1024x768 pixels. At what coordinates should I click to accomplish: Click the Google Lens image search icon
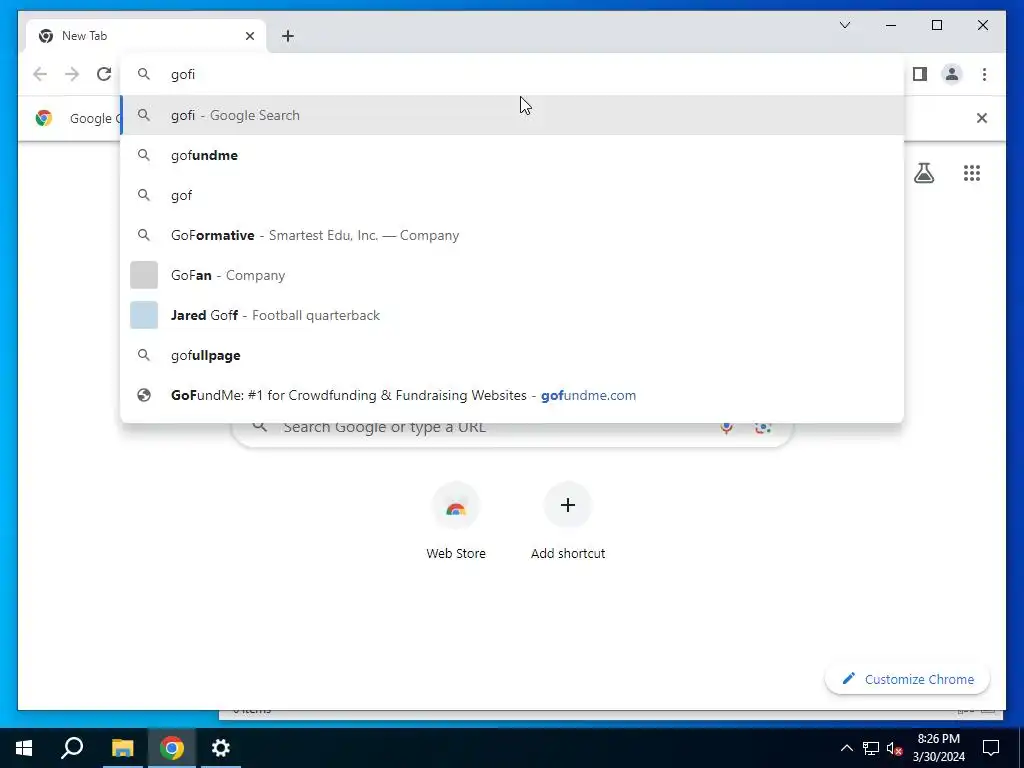pyautogui.click(x=763, y=427)
